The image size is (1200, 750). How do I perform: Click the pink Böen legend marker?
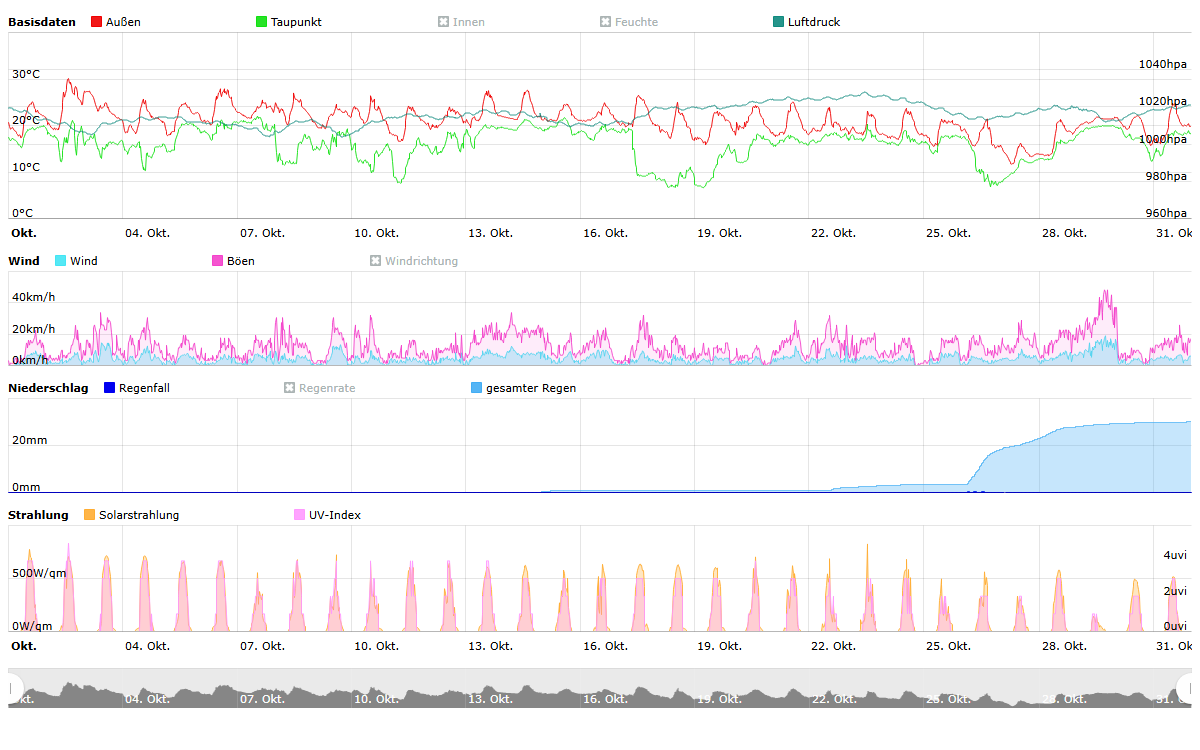coord(218,261)
